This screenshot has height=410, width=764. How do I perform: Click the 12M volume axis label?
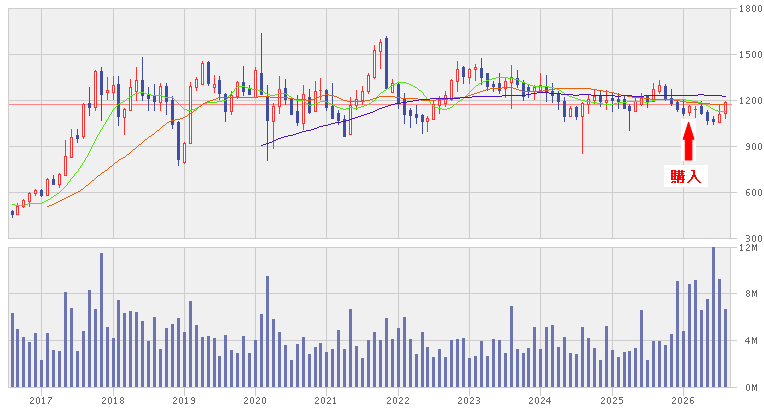[748, 248]
